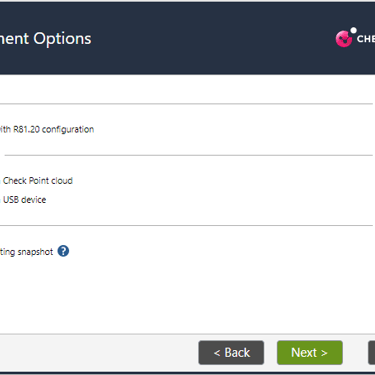Click the Options page title heading
The height and width of the screenshot is (375, 375).
pos(62,39)
